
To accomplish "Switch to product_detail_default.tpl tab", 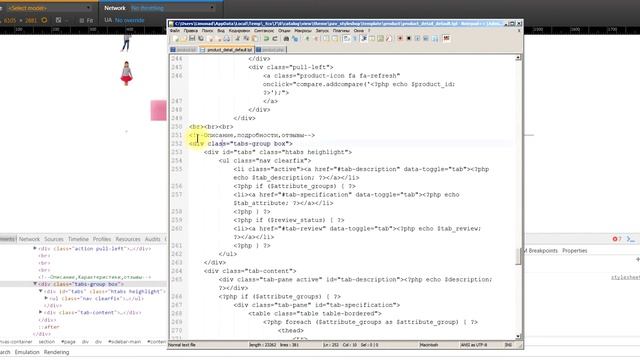I will click(227, 49).
